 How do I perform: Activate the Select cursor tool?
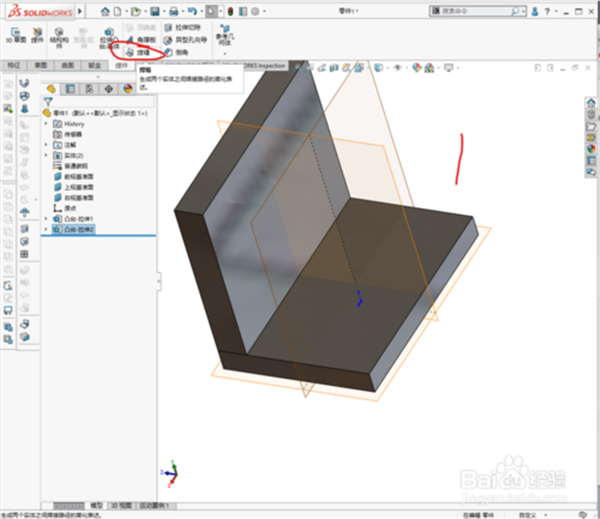pyautogui.click(x=211, y=11)
